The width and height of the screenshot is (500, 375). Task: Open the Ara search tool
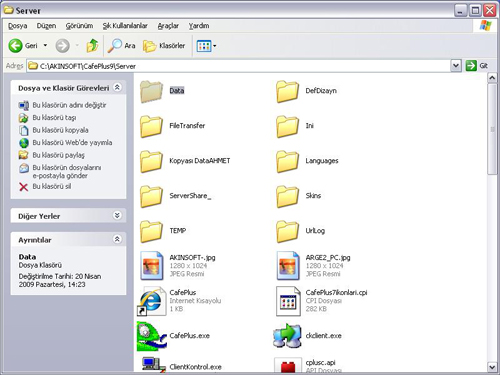pyautogui.click(x=121, y=46)
